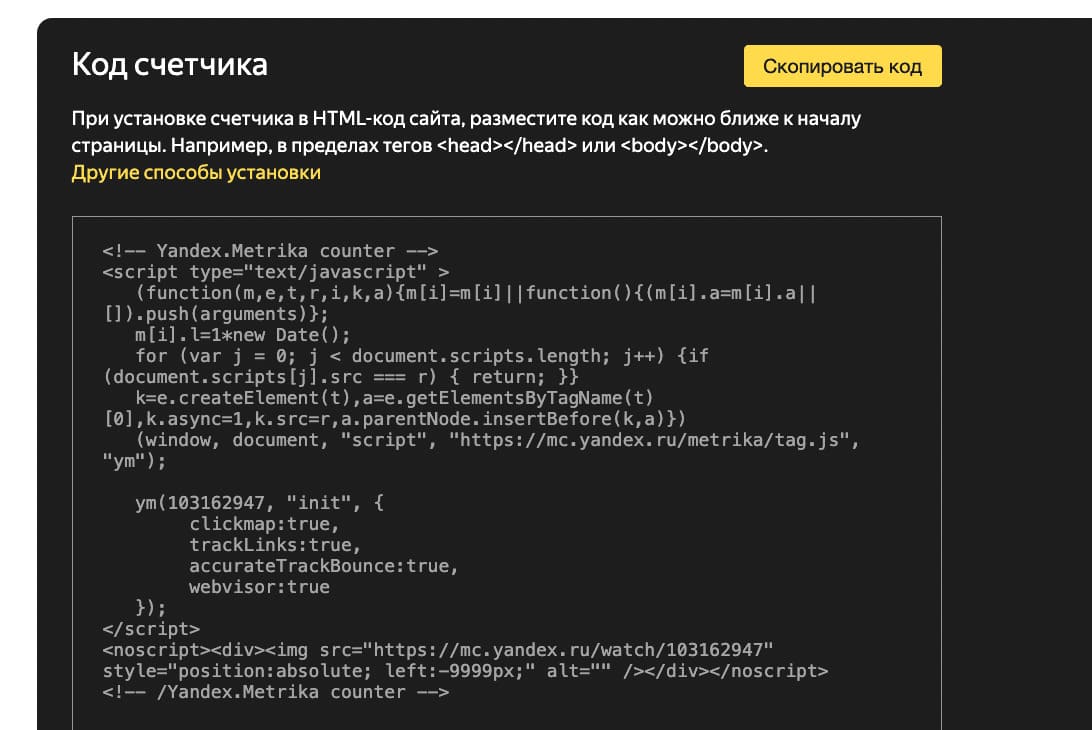The height and width of the screenshot is (730, 1092).
Task: Click the '<script type="text/javascript" >' line
Action: [x=276, y=272]
